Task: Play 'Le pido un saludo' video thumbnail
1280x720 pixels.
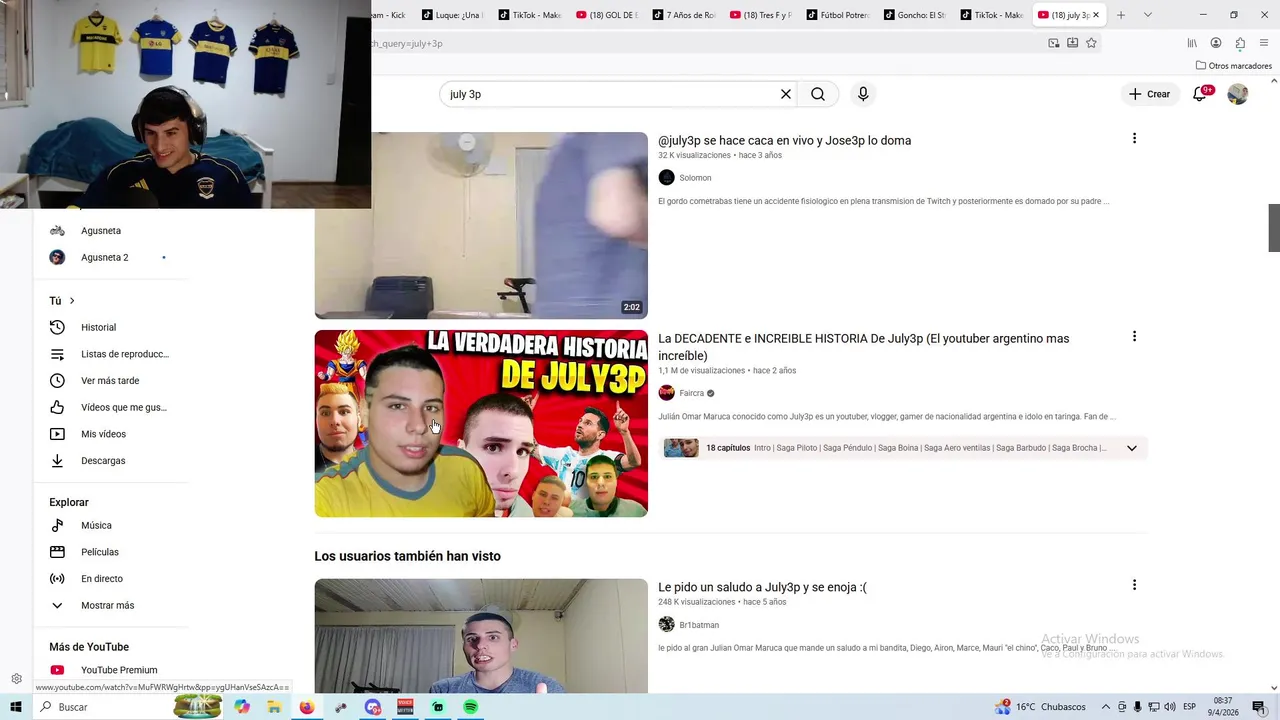Action: coord(481,636)
